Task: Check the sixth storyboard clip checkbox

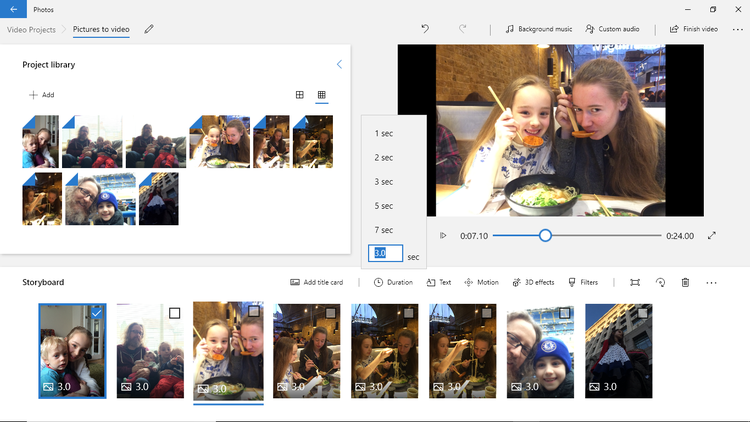Action: [486, 313]
